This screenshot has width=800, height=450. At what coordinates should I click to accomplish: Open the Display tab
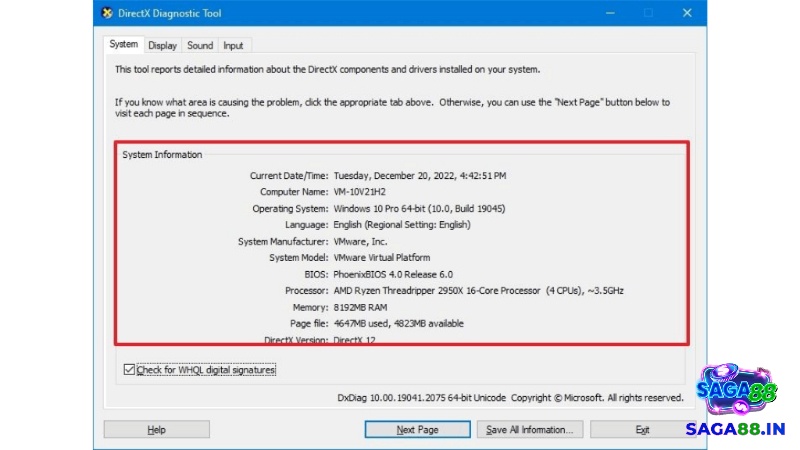pos(162,45)
